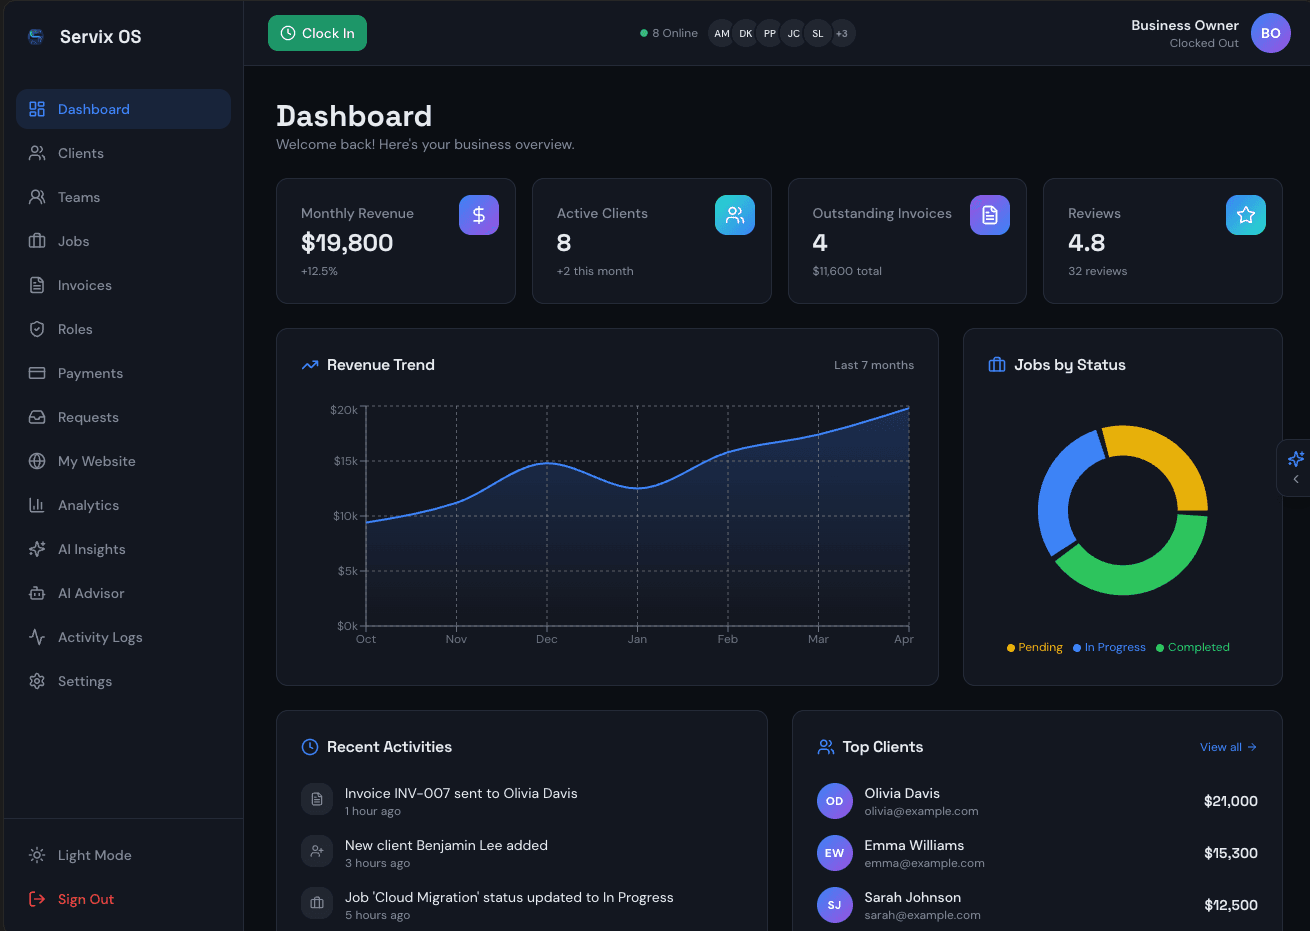Toggle In Progress in the Jobs legend

click(1109, 647)
